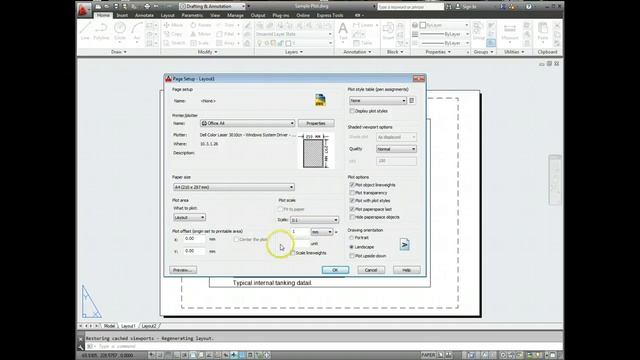
Task: Click Cancel in the Page Setup dialog
Action: point(371,270)
